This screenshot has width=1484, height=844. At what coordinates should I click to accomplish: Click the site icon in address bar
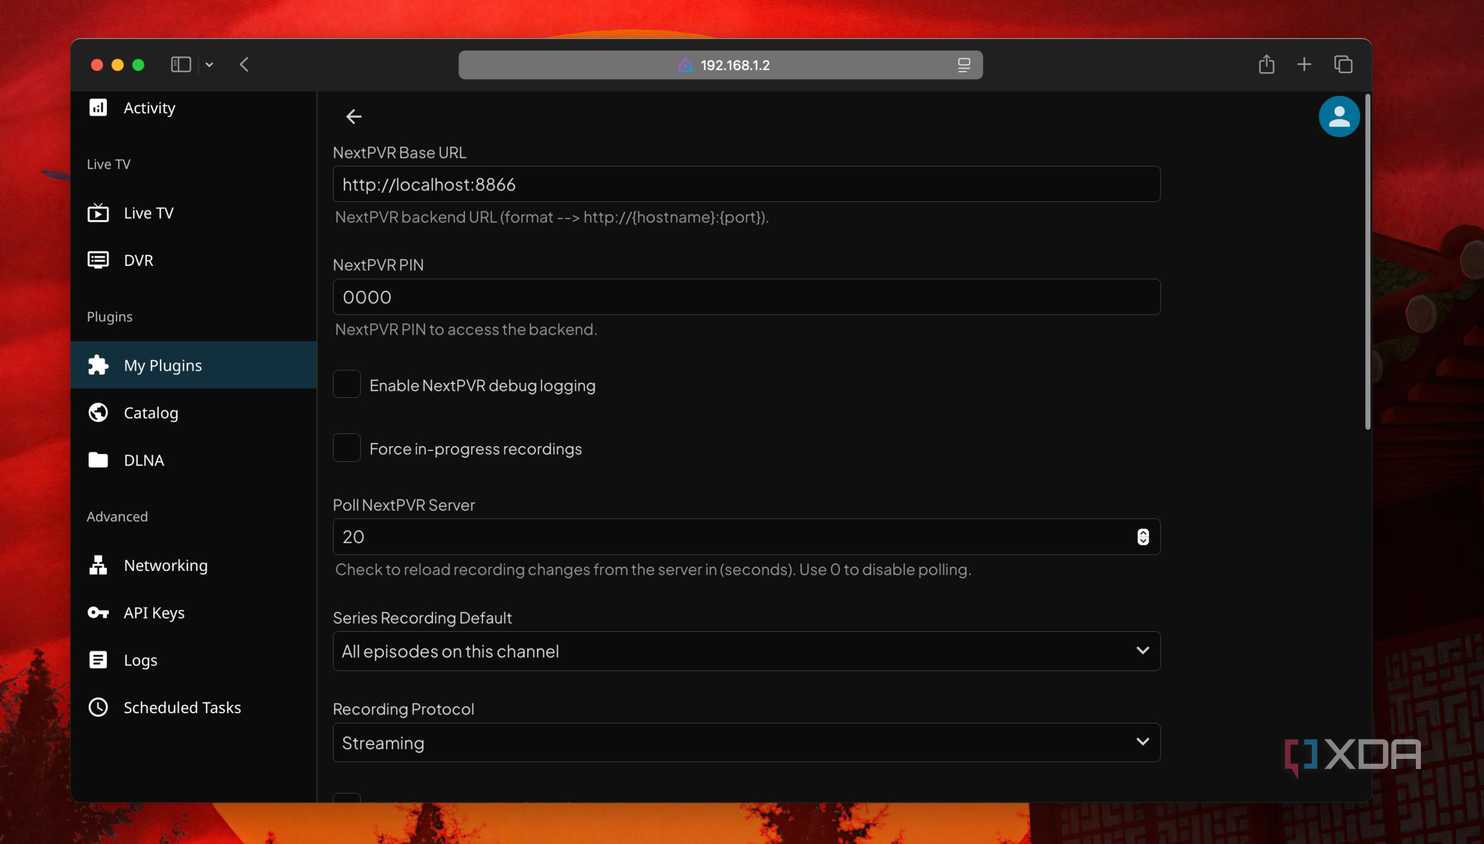click(685, 65)
